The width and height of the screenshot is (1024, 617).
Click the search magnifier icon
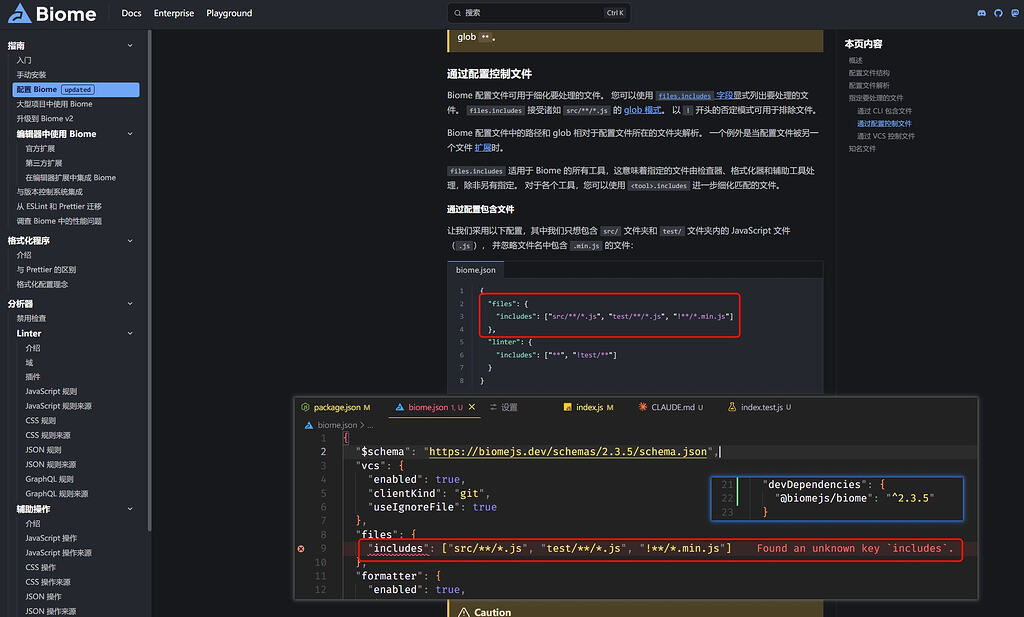point(457,13)
